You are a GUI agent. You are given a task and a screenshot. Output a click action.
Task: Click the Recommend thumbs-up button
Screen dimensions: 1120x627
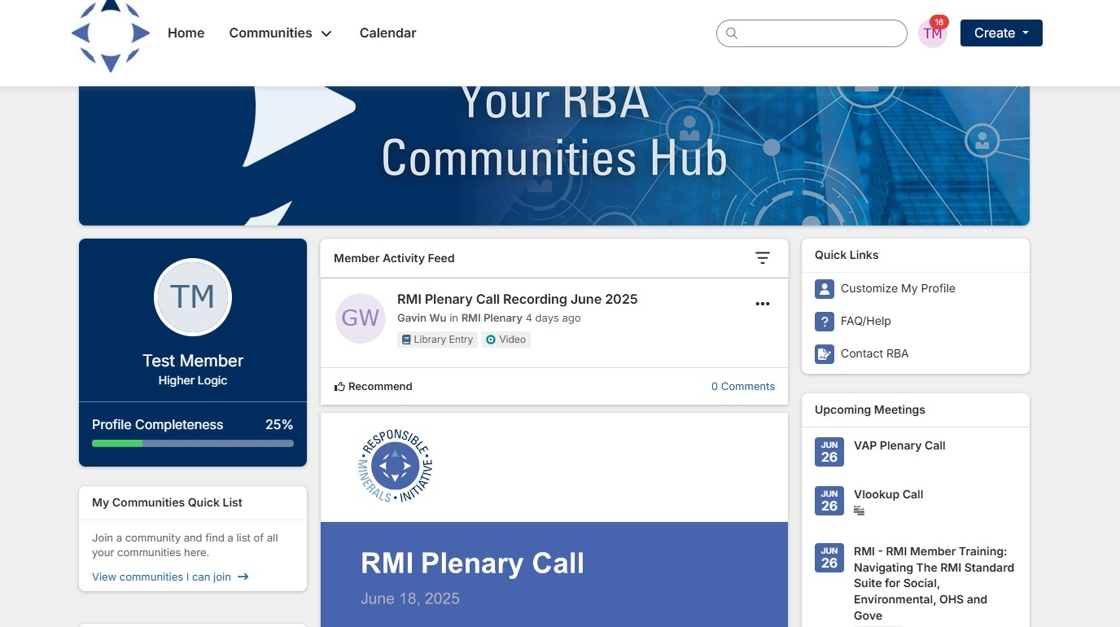(373, 386)
